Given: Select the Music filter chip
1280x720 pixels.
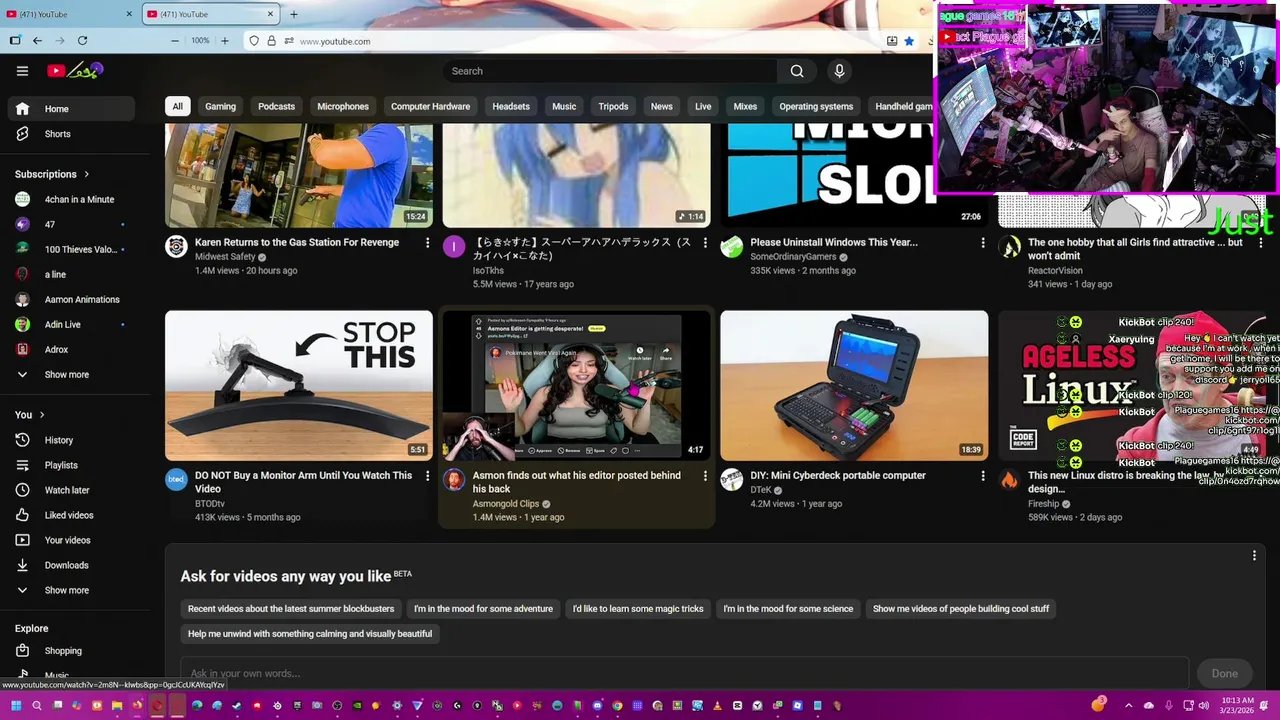Looking at the screenshot, I should pos(564,107).
